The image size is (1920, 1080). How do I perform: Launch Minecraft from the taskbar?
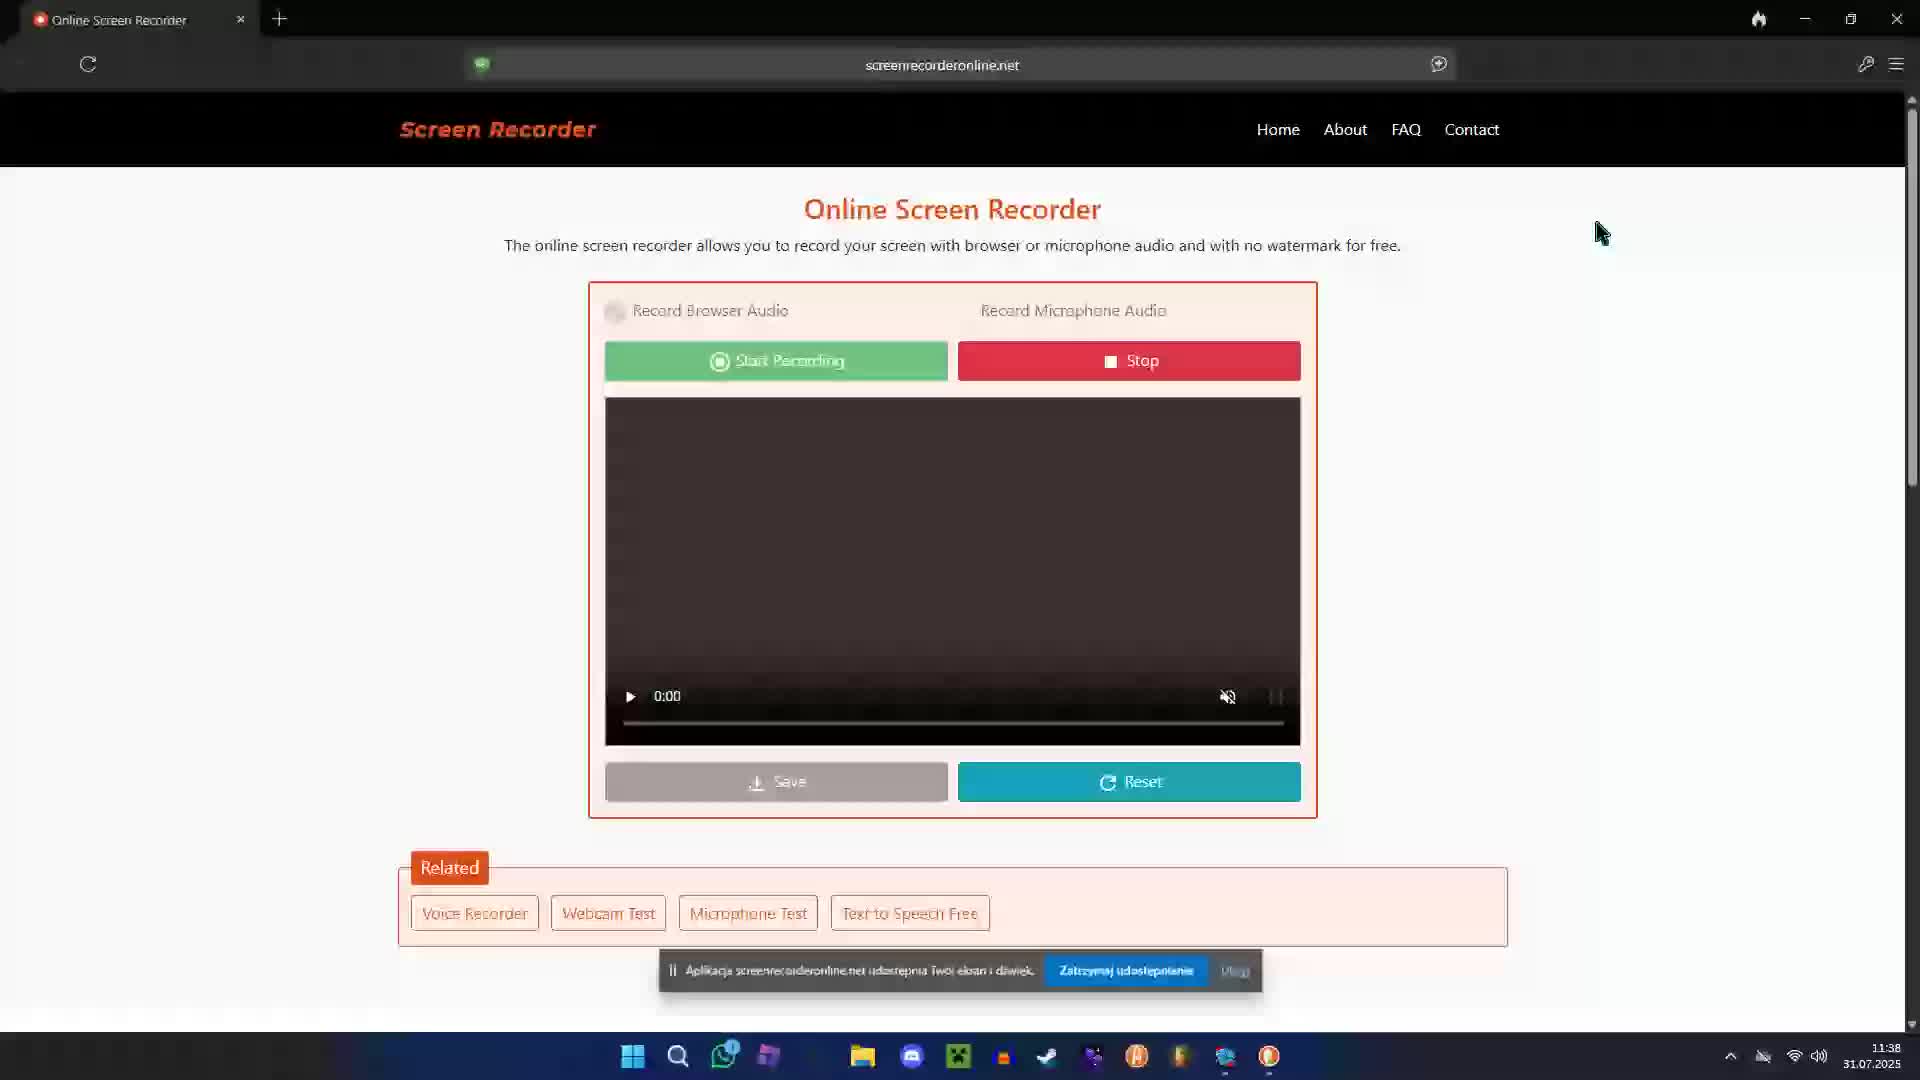(958, 1056)
